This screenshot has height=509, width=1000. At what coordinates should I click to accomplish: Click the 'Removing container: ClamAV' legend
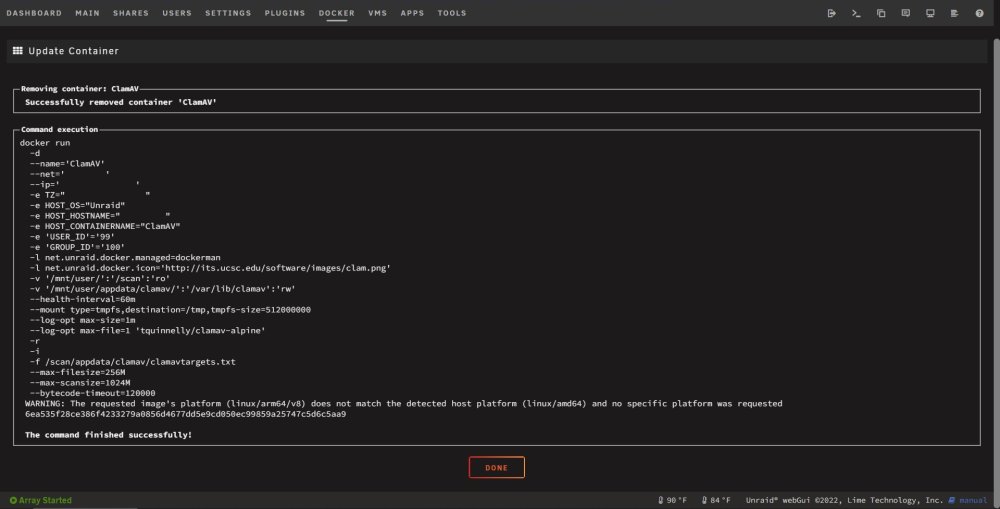[x=80, y=89]
